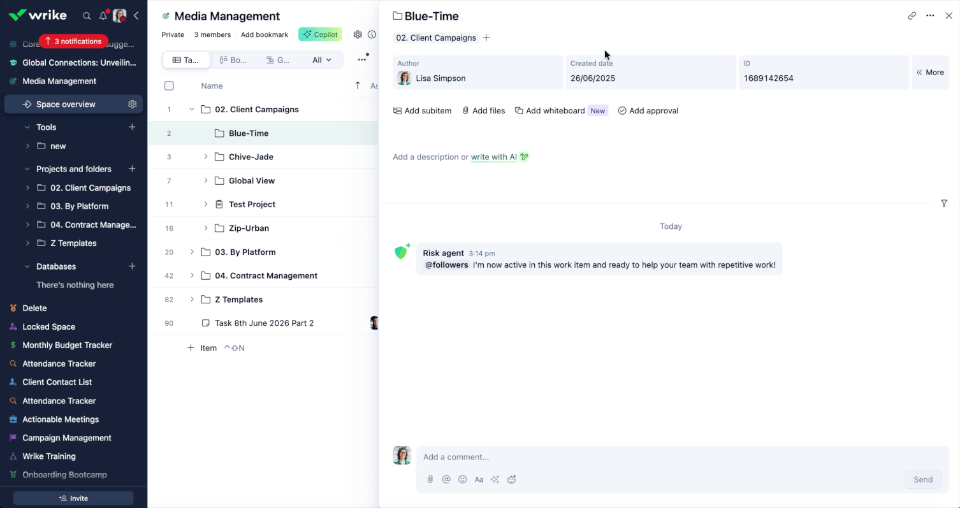This screenshot has width=960, height=508.
Task: Sort the Name column with arrow
Action: pos(358,86)
